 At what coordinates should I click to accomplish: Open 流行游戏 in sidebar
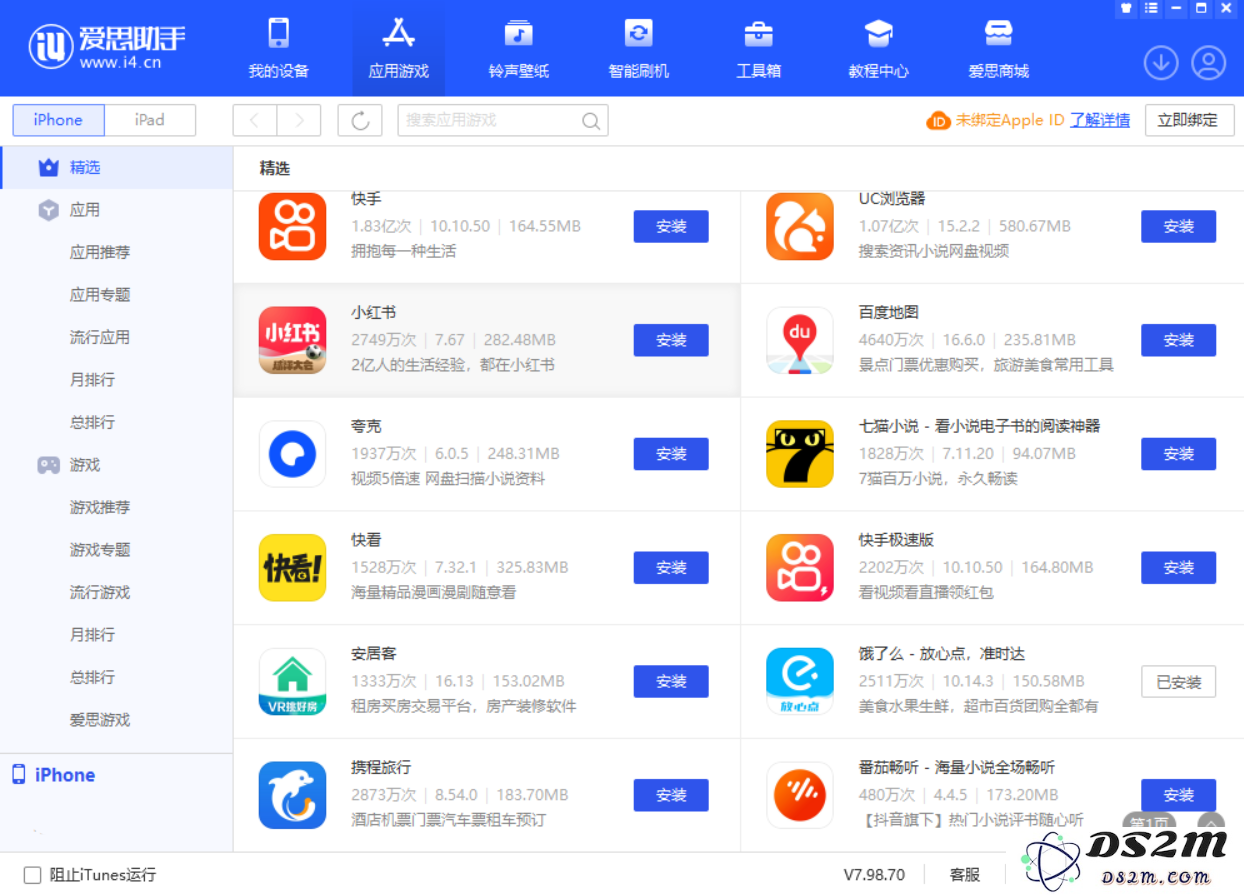[100, 592]
